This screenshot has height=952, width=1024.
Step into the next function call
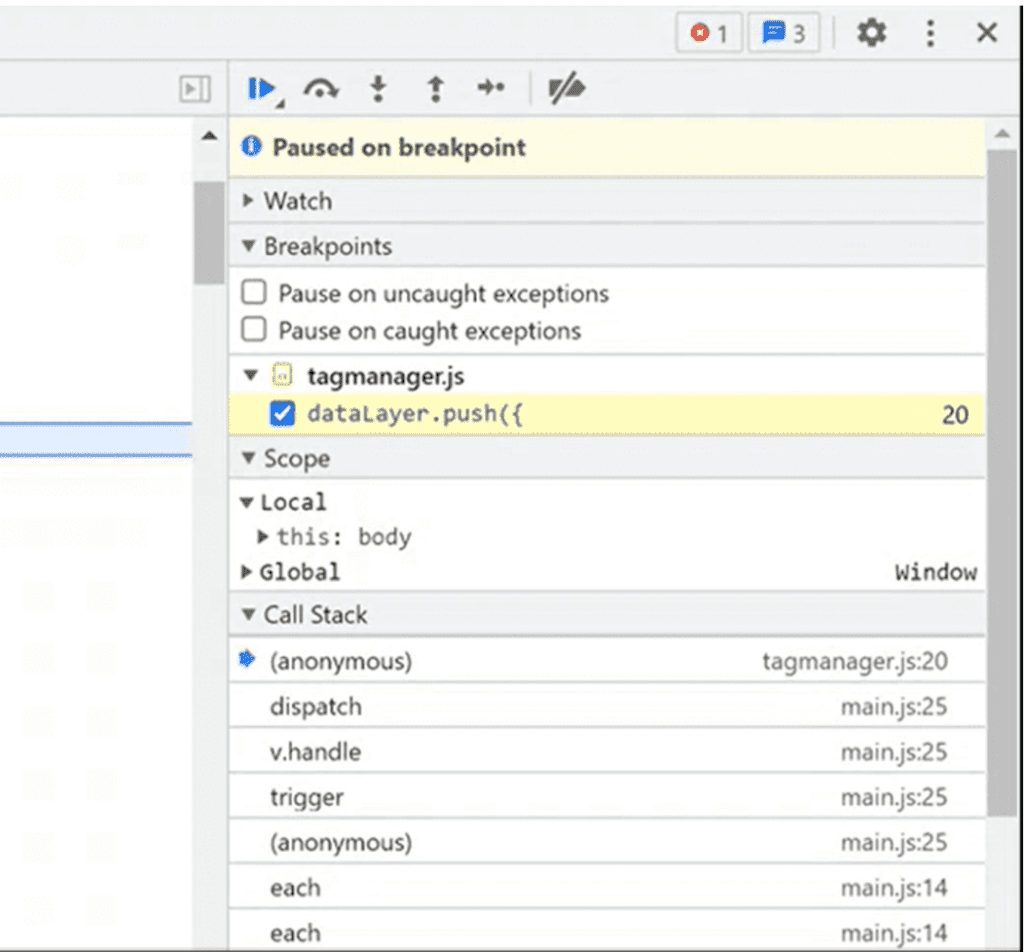[x=378, y=88]
